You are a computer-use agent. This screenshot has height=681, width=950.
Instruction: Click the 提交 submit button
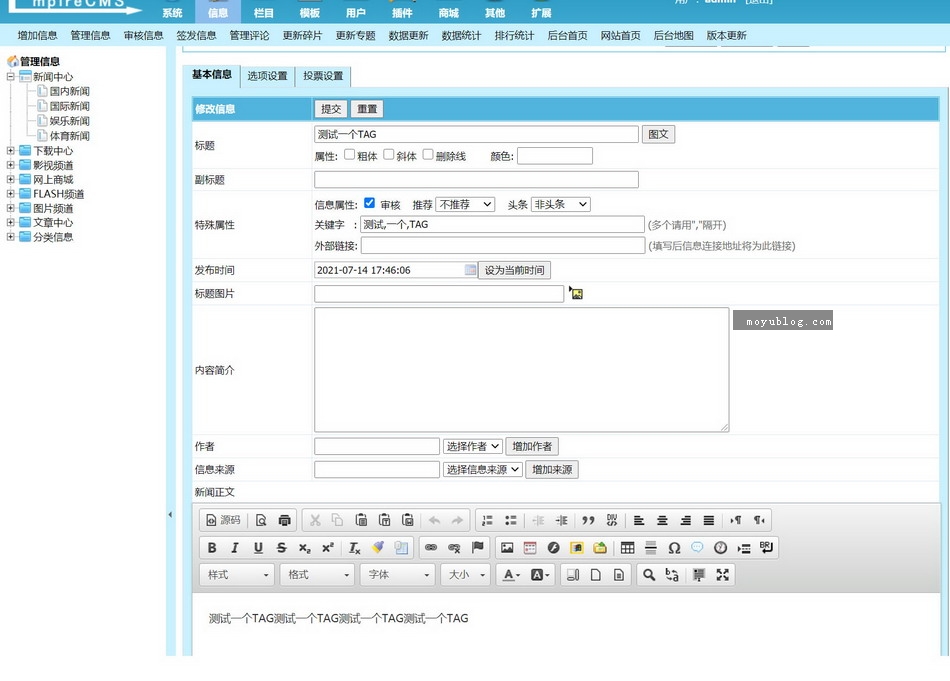coord(330,109)
